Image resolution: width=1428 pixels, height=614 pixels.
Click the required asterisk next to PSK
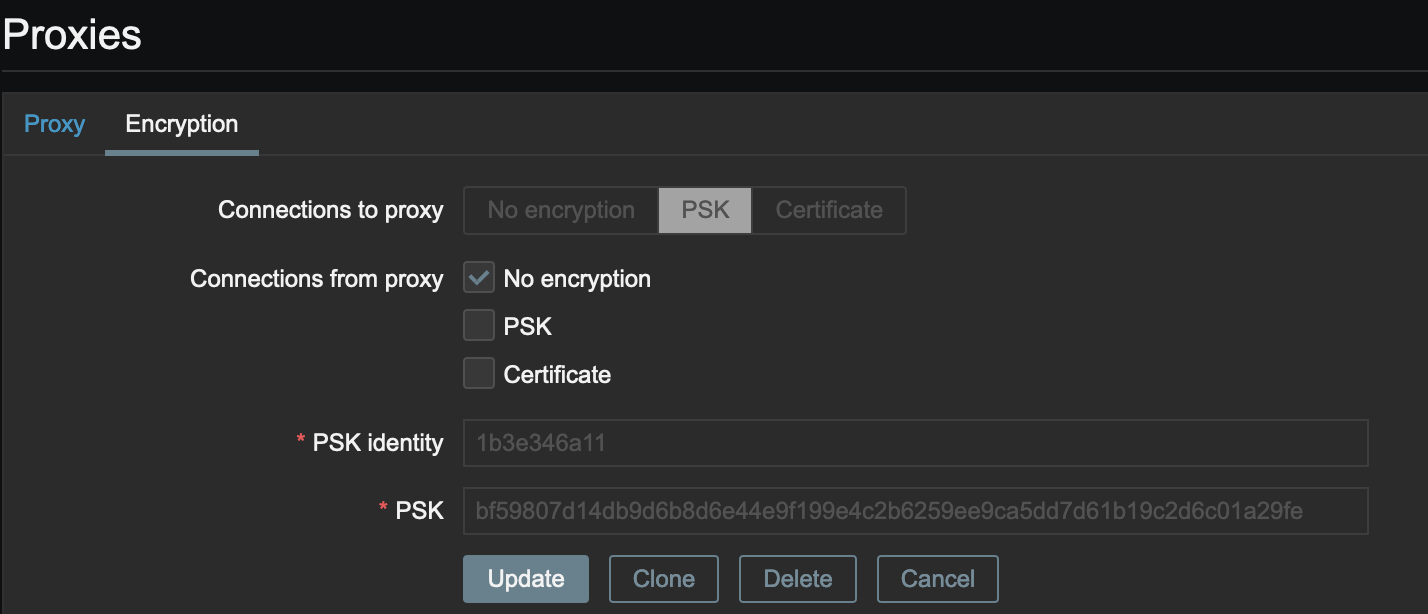tap(381, 509)
